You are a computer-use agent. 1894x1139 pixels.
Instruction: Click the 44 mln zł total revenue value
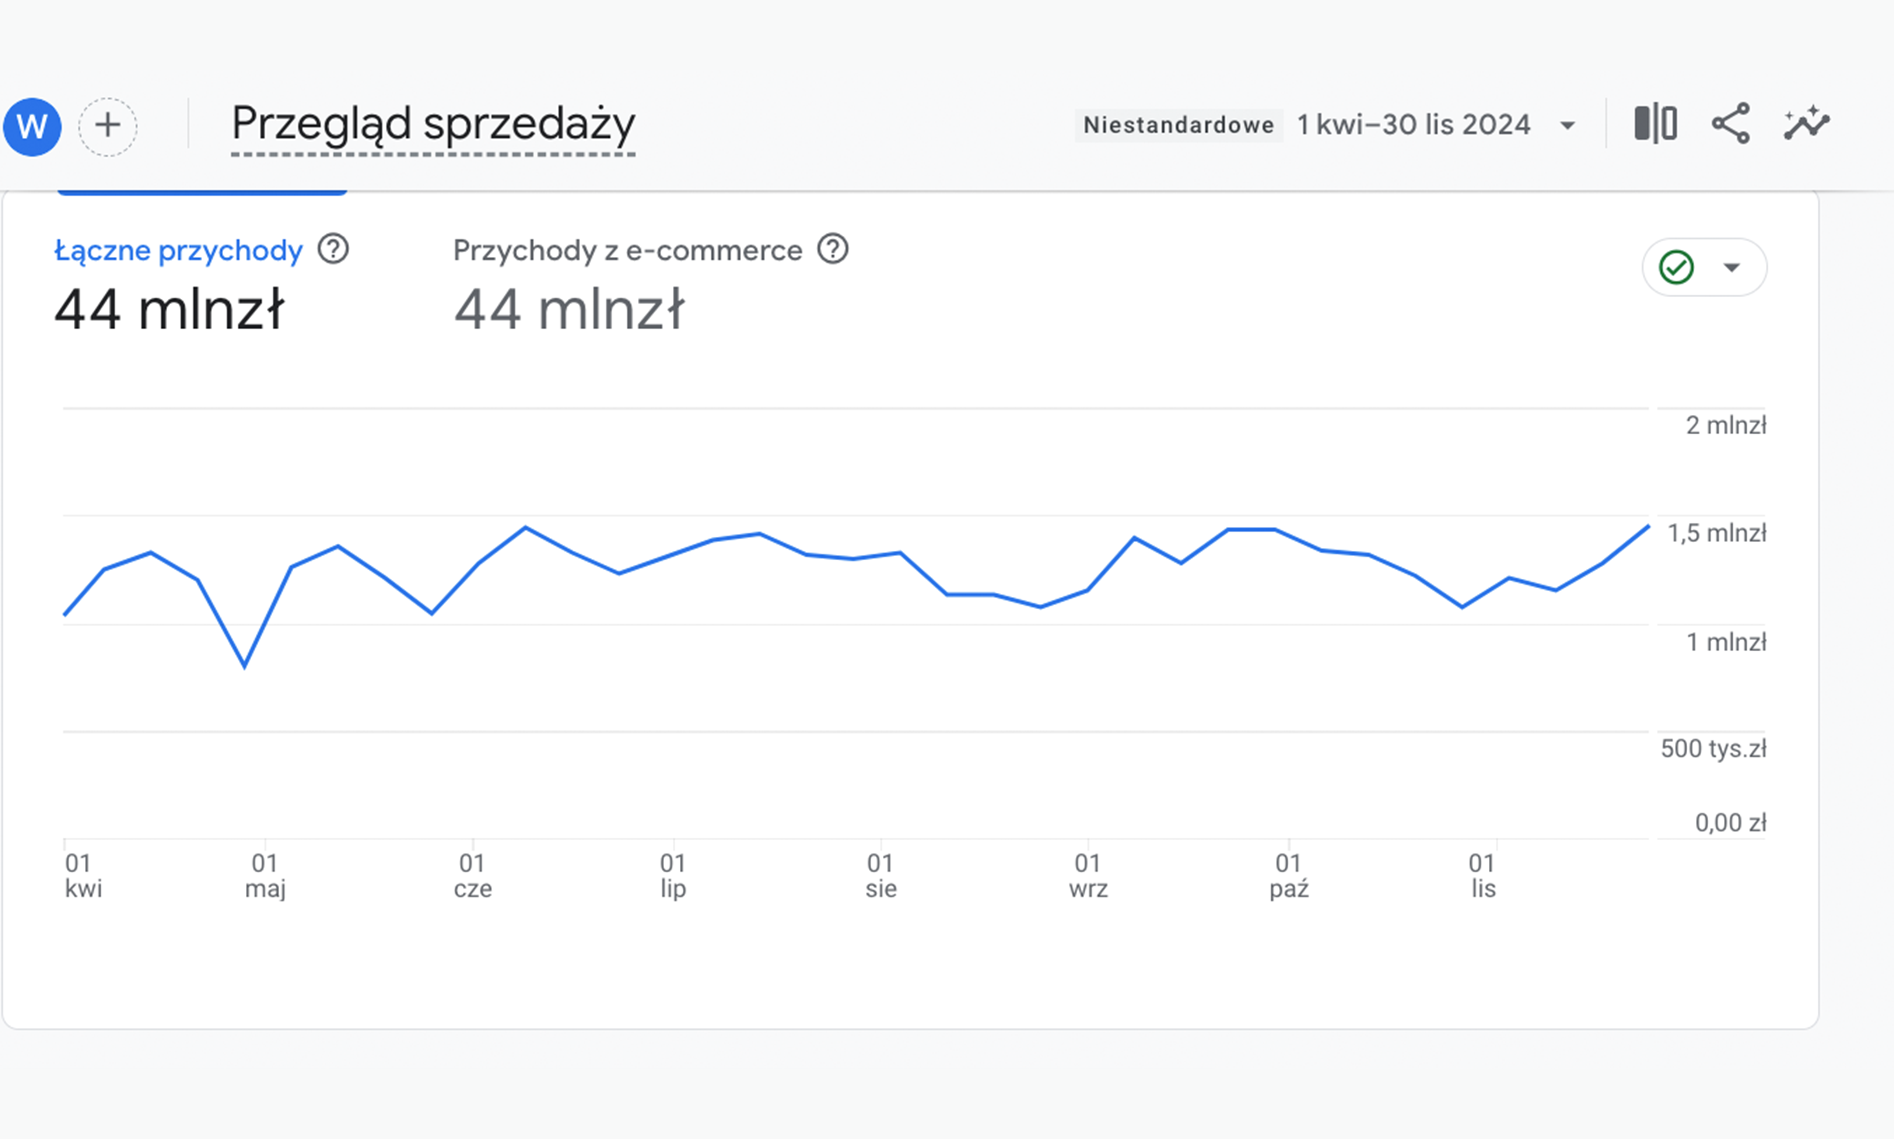(169, 309)
